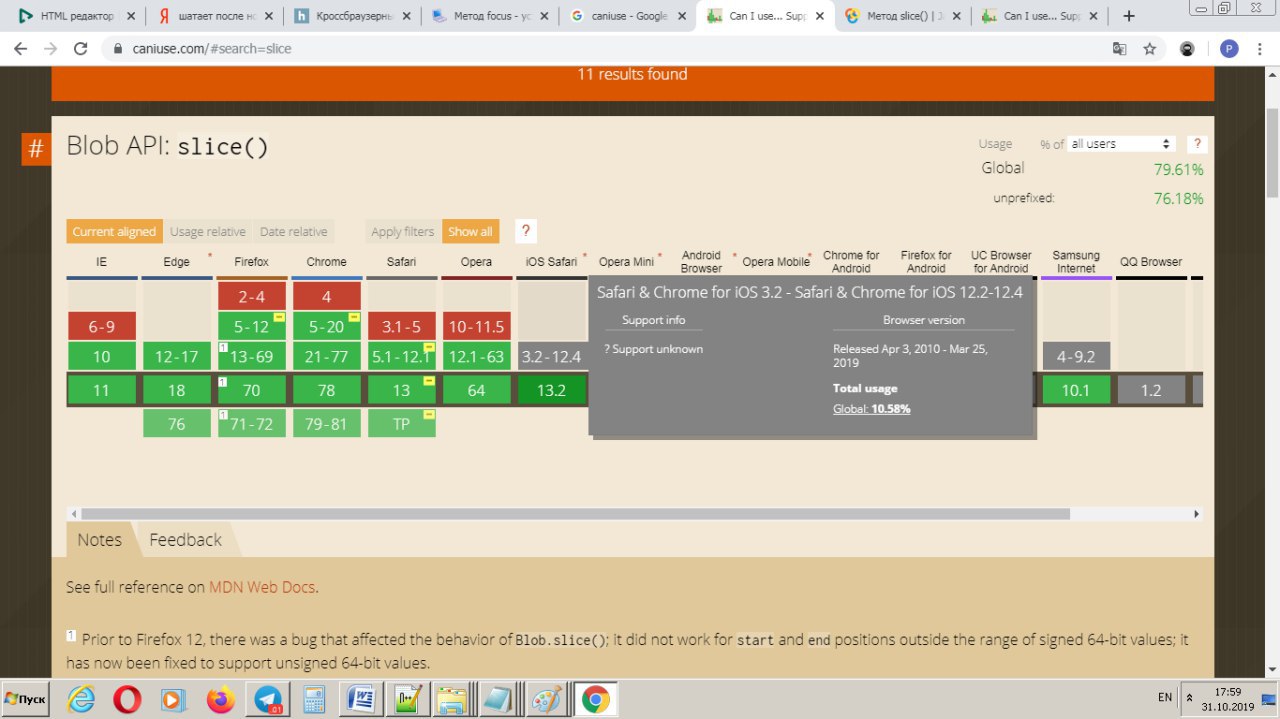Viewport: 1280px width, 719px height.
Task: Select the Firefox 13-69 cell
Action: tap(252, 356)
